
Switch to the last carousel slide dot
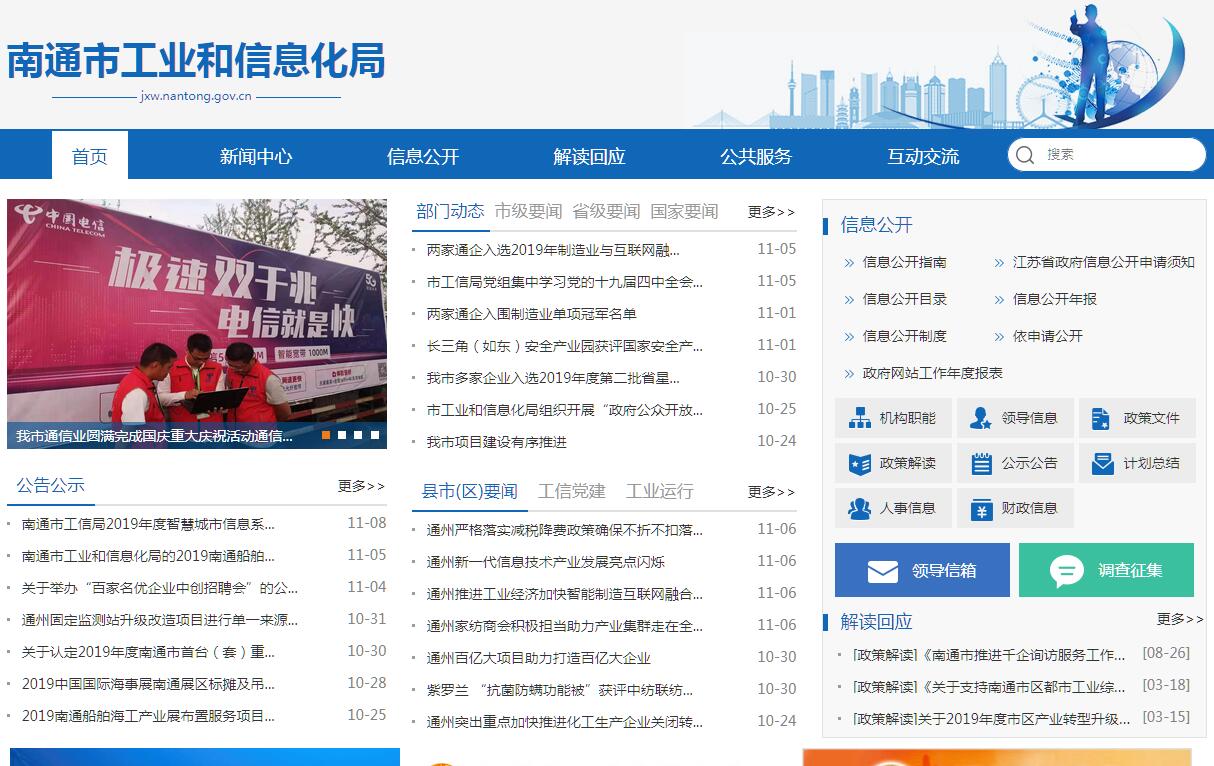[x=375, y=435]
